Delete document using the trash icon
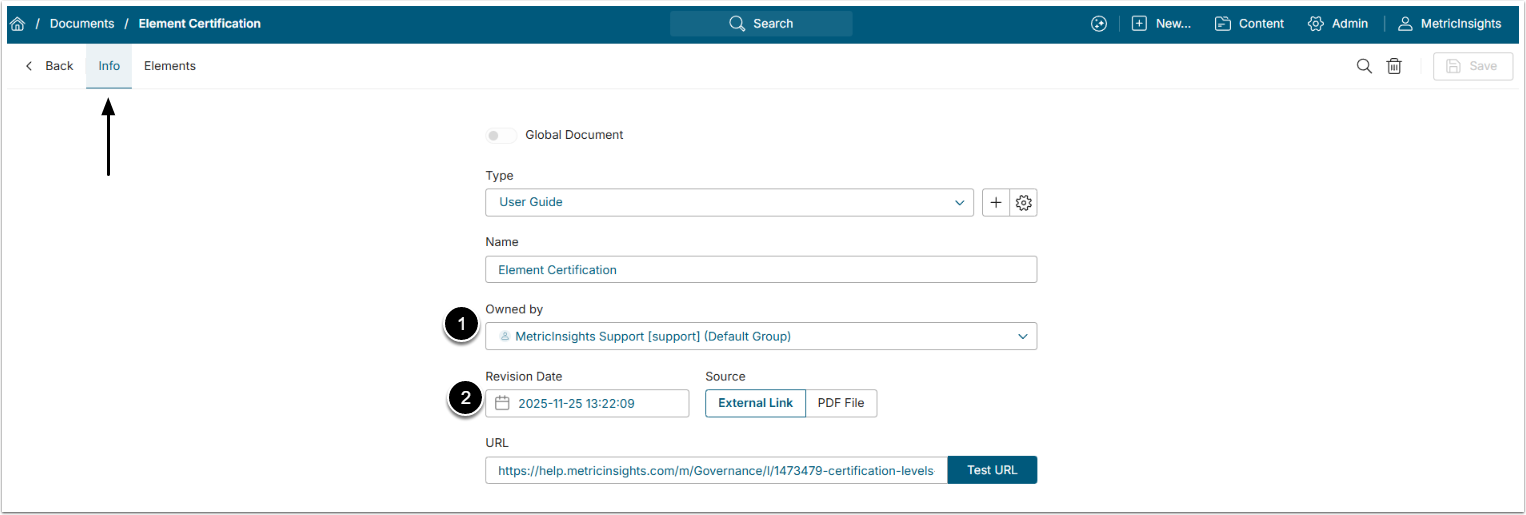This screenshot has width=1526, height=515. tap(1394, 66)
